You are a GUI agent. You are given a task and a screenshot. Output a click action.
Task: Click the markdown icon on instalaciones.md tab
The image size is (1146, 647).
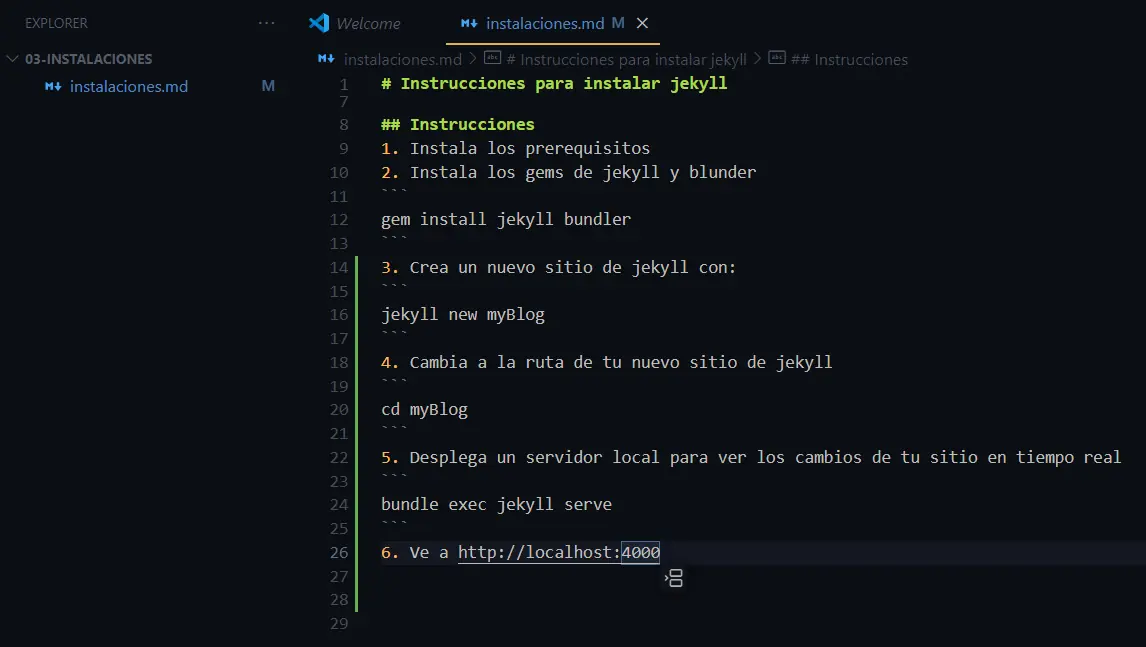[x=469, y=23]
